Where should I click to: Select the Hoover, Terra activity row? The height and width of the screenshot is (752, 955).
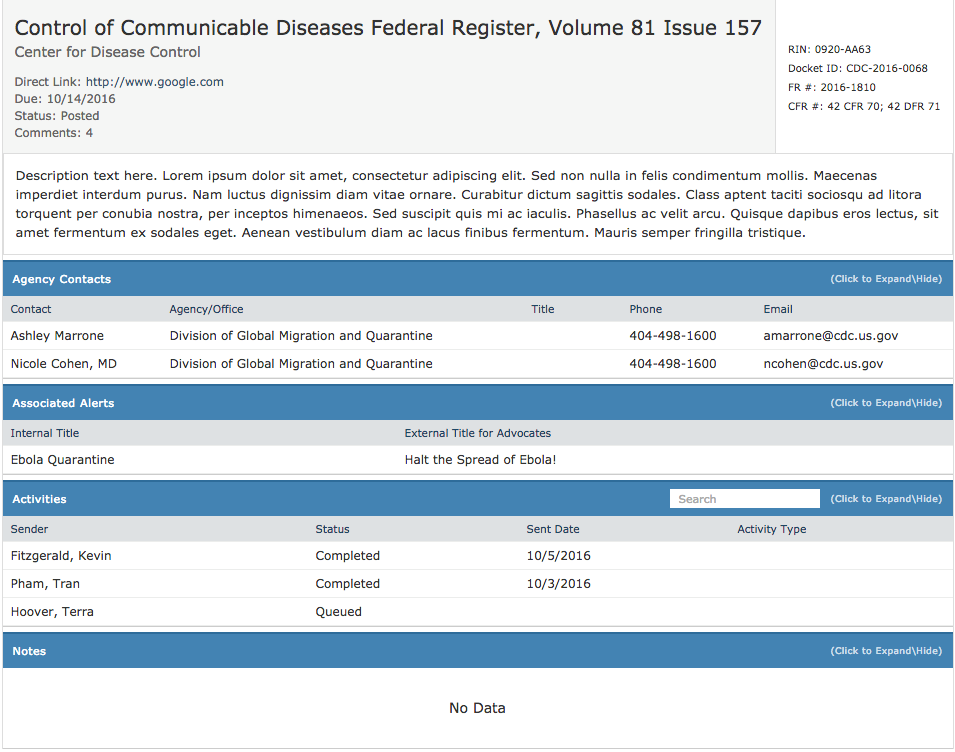point(478,612)
